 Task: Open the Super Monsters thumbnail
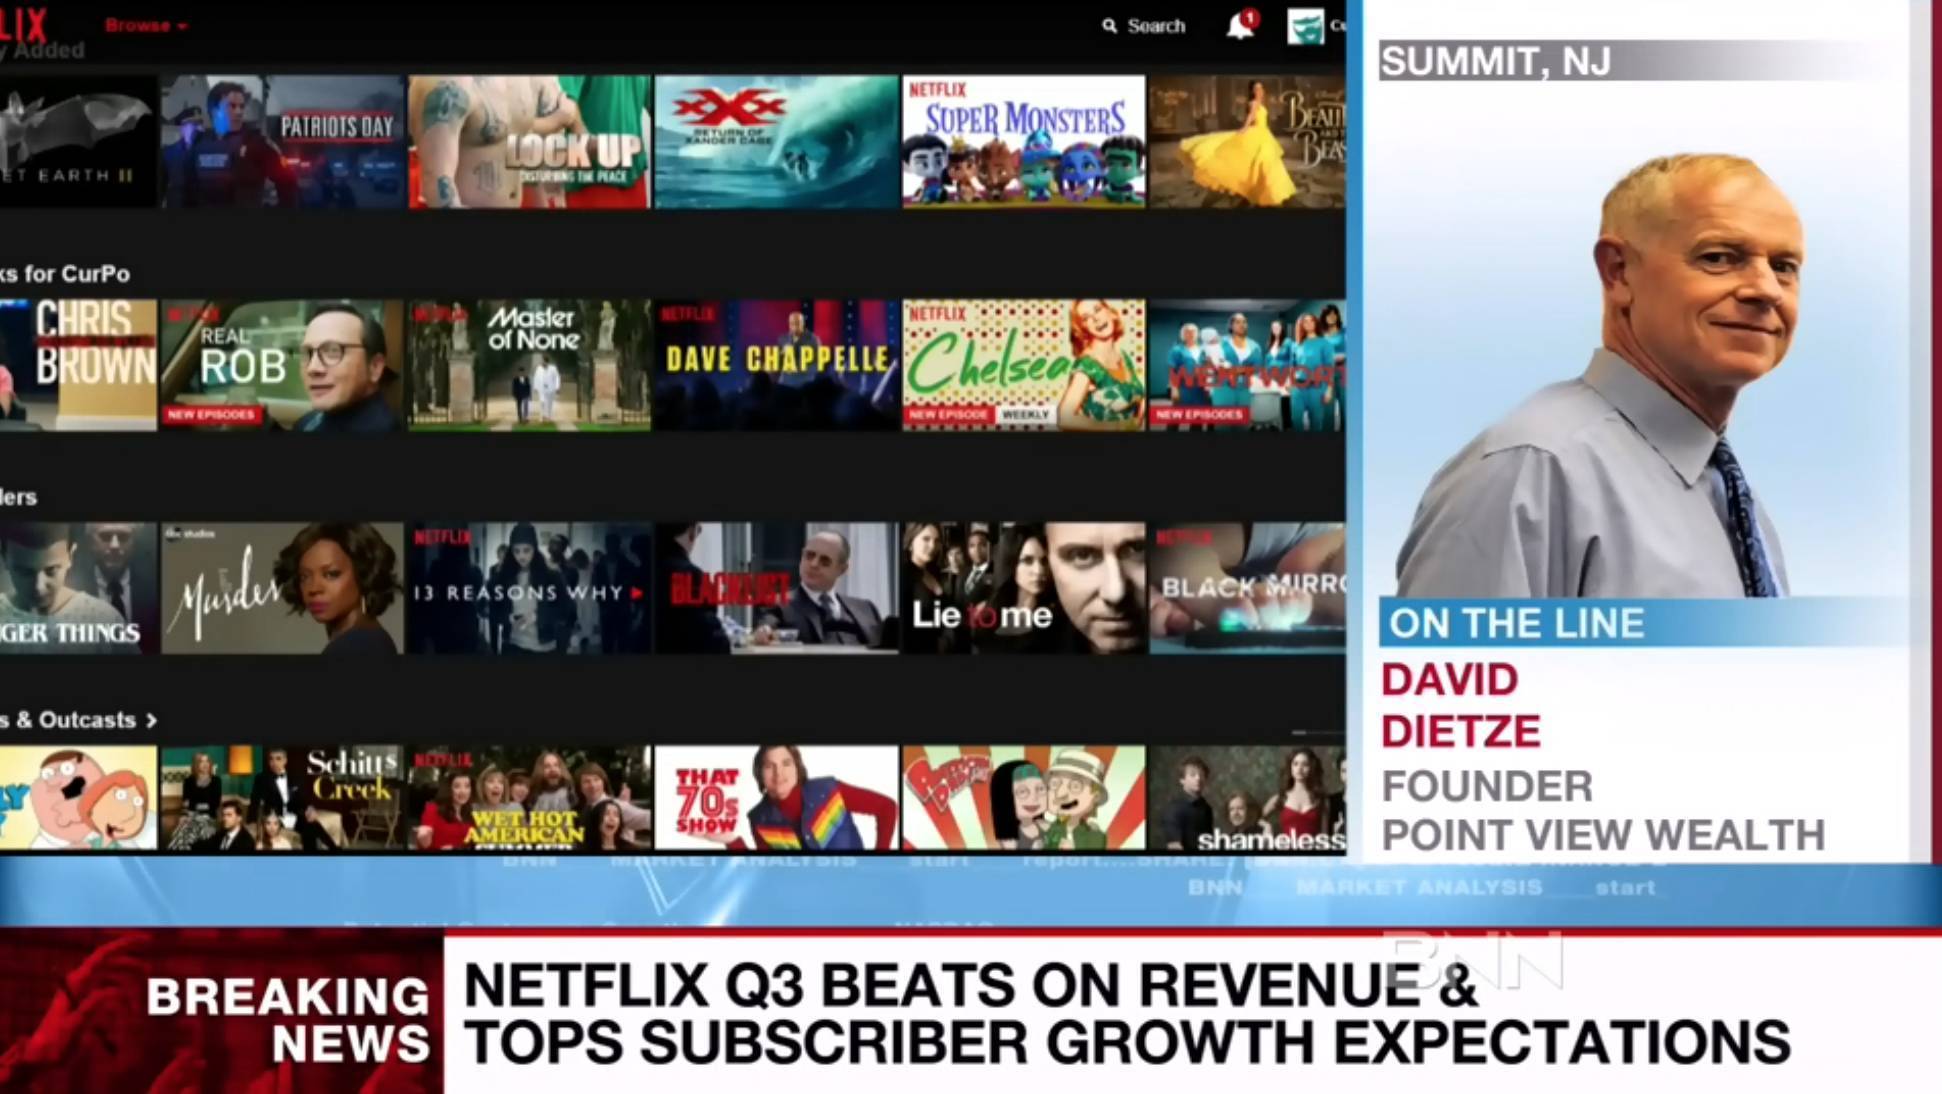1023,141
